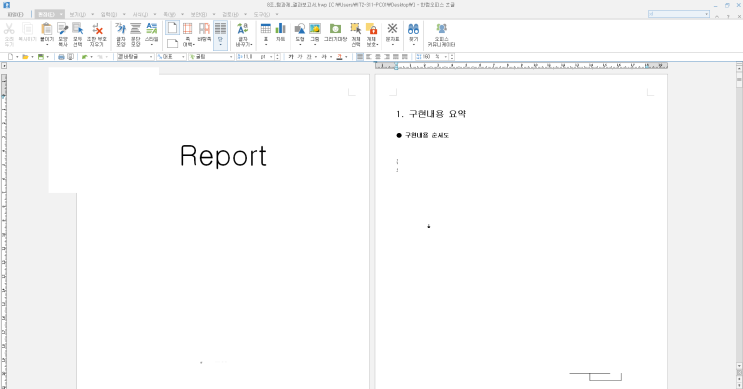The height and width of the screenshot is (389, 743).
Task: Open the Format (서식) menu
Action: coord(140,15)
